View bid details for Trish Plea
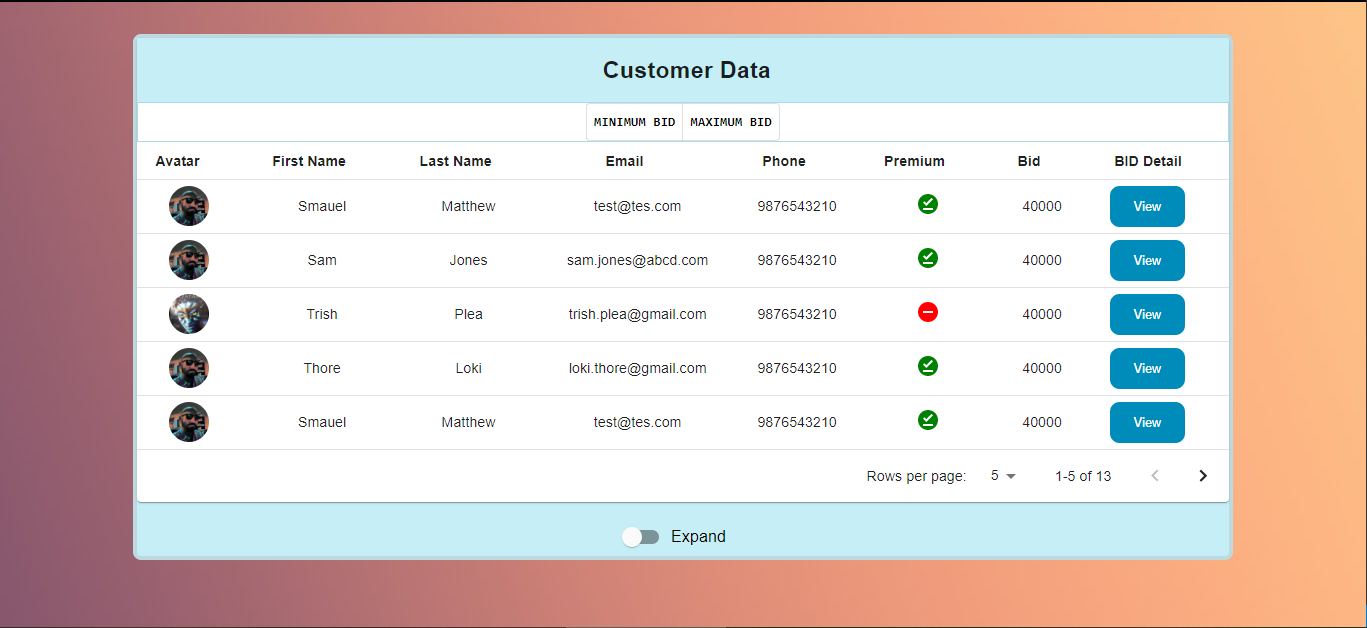The width and height of the screenshot is (1367, 628). [x=1146, y=314]
